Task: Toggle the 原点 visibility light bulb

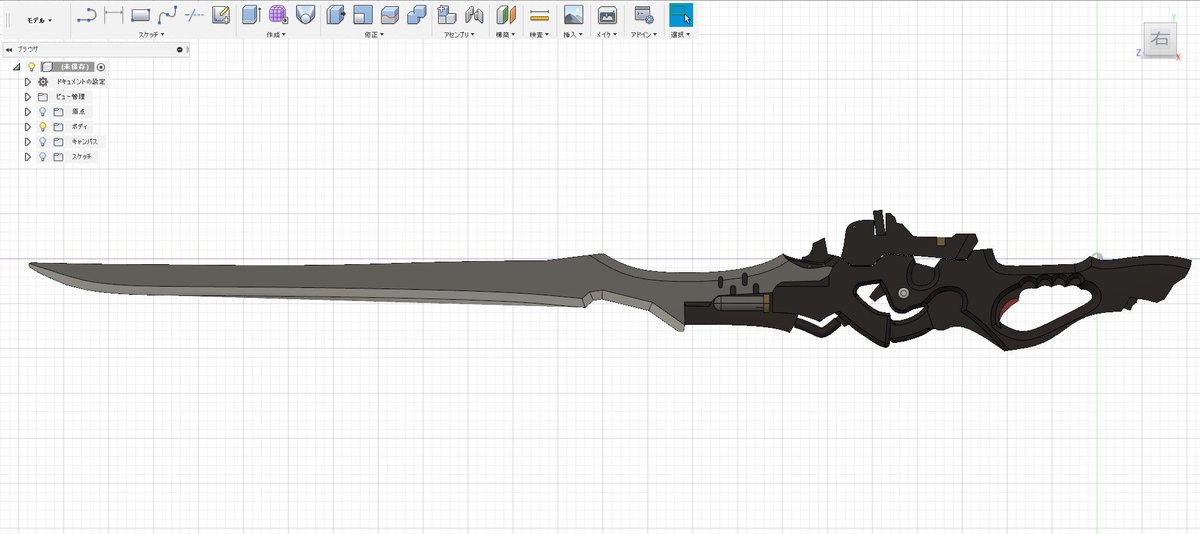Action: [x=43, y=112]
